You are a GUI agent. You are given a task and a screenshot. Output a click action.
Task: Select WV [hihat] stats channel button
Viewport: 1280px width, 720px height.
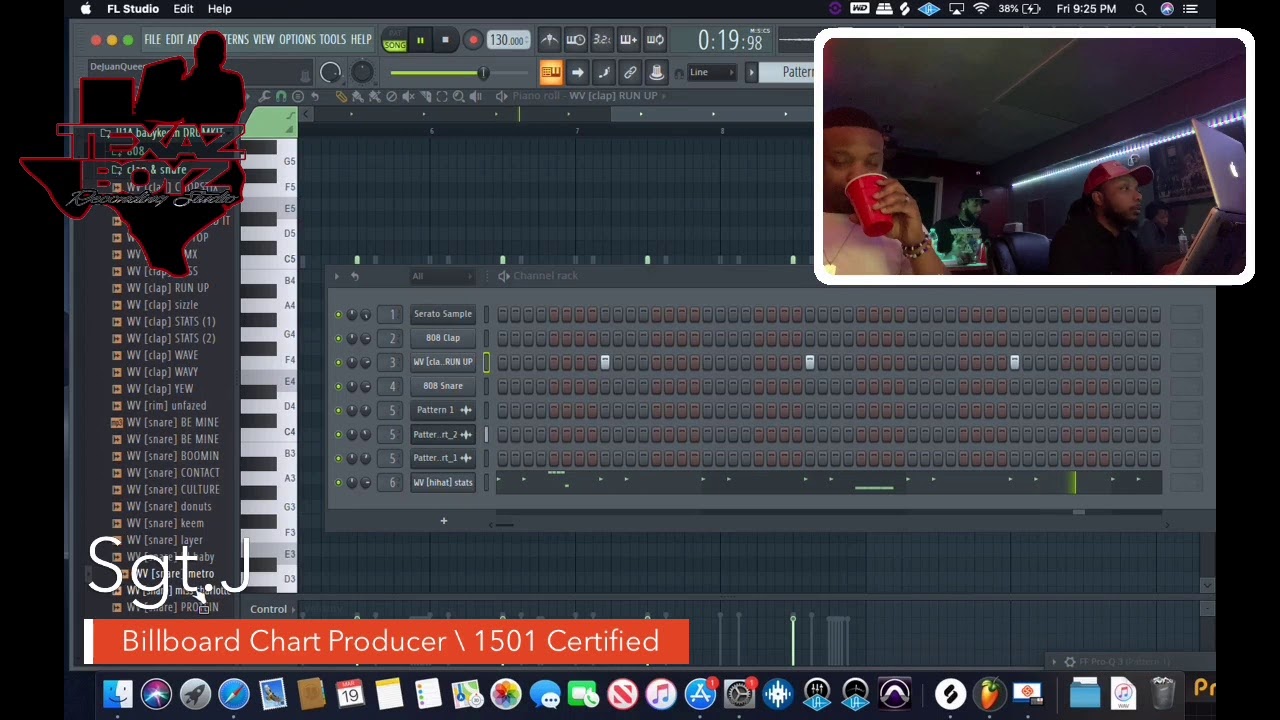pyautogui.click(x=443, y=482)
